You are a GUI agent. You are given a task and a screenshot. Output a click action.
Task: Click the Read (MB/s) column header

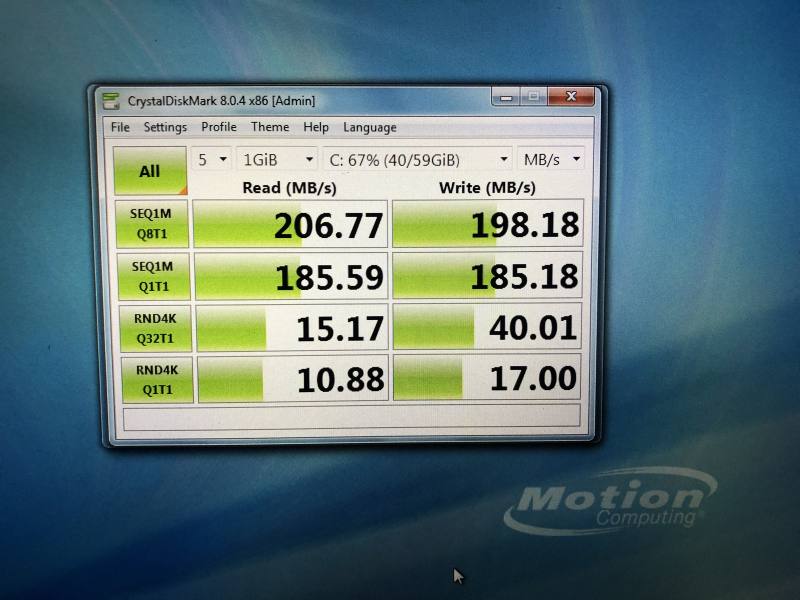[x=289, y=188]
